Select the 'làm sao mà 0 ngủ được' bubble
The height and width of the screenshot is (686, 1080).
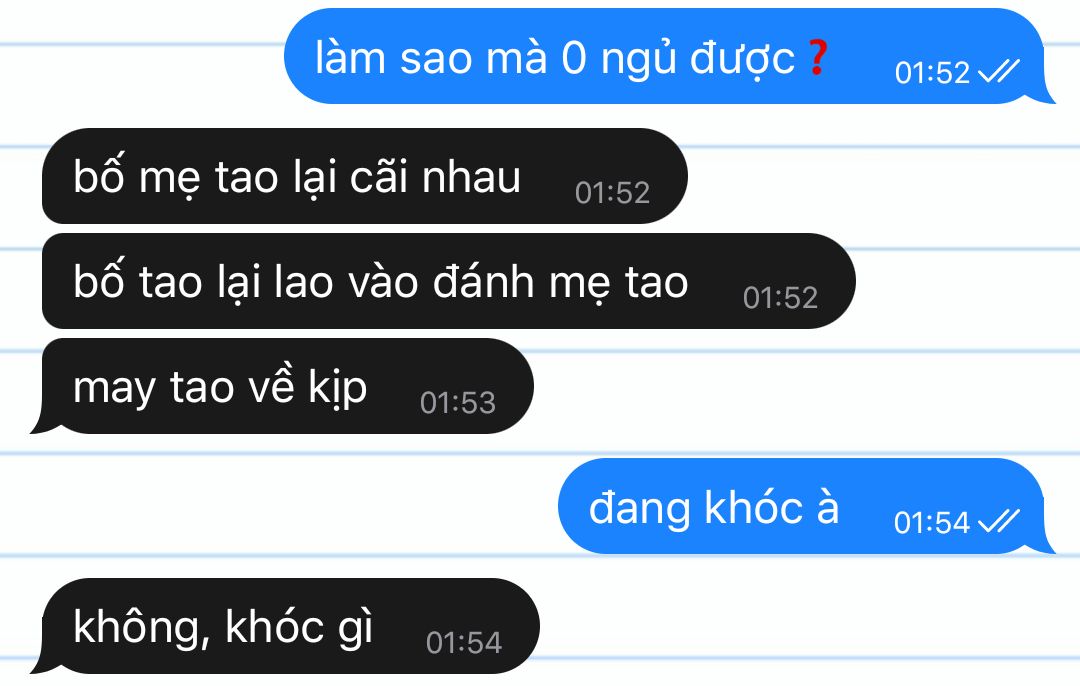668,56
